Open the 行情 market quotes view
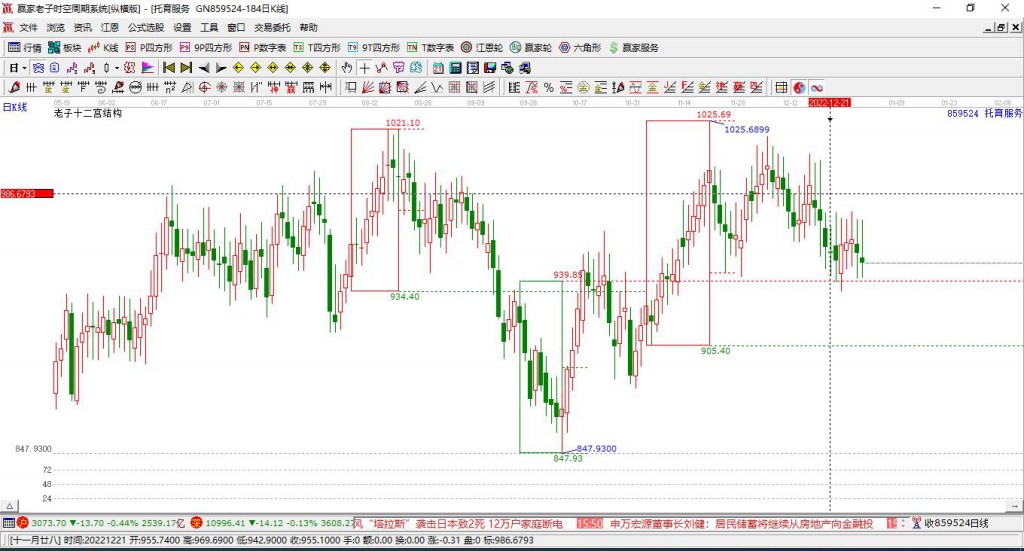The image size is (1024, 551). point(24,48)
